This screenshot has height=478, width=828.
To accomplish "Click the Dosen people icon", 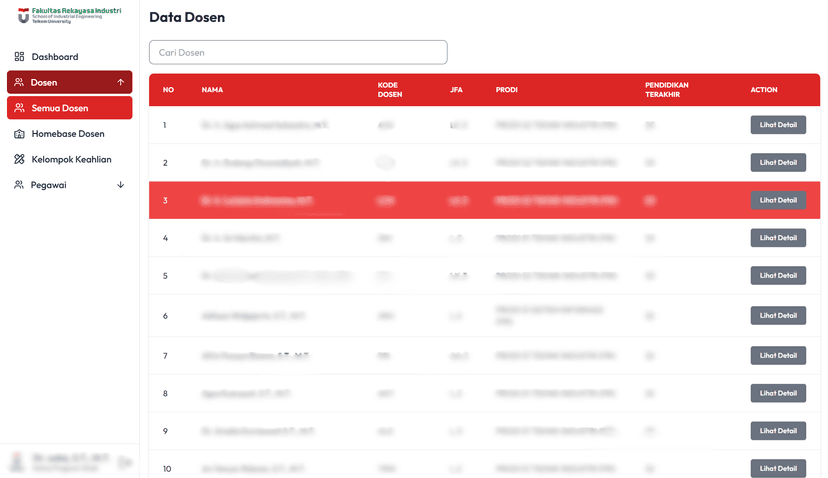I will point(19,82).
